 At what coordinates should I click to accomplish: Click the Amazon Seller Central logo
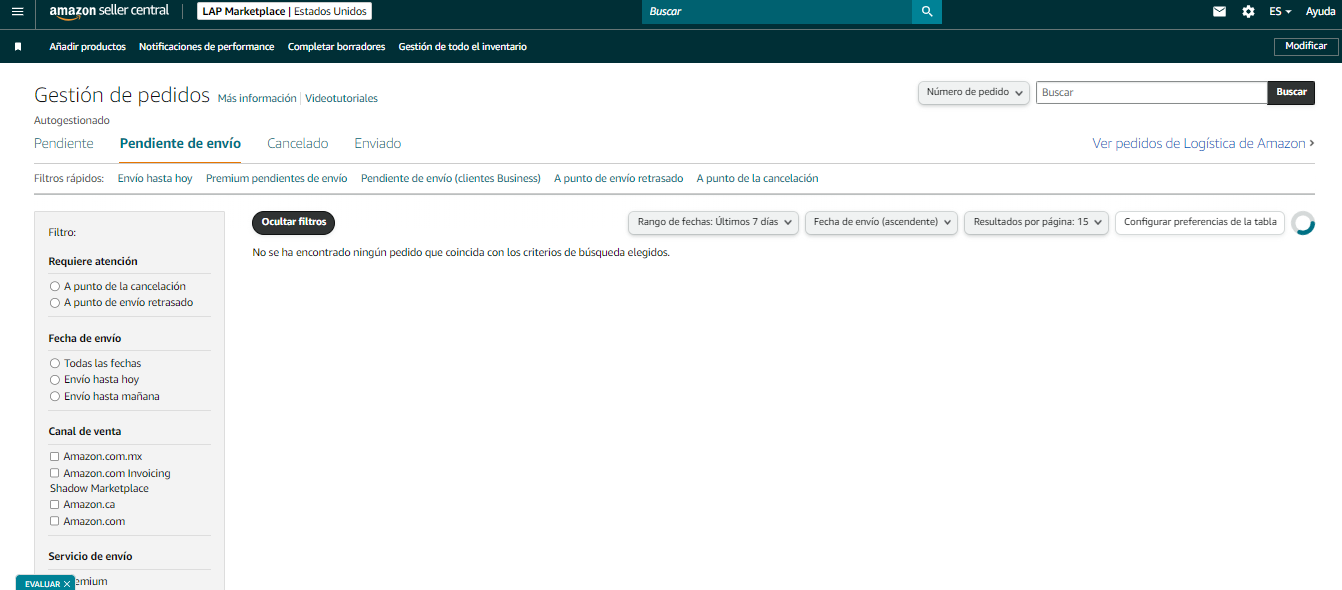[x=109, y=11]
